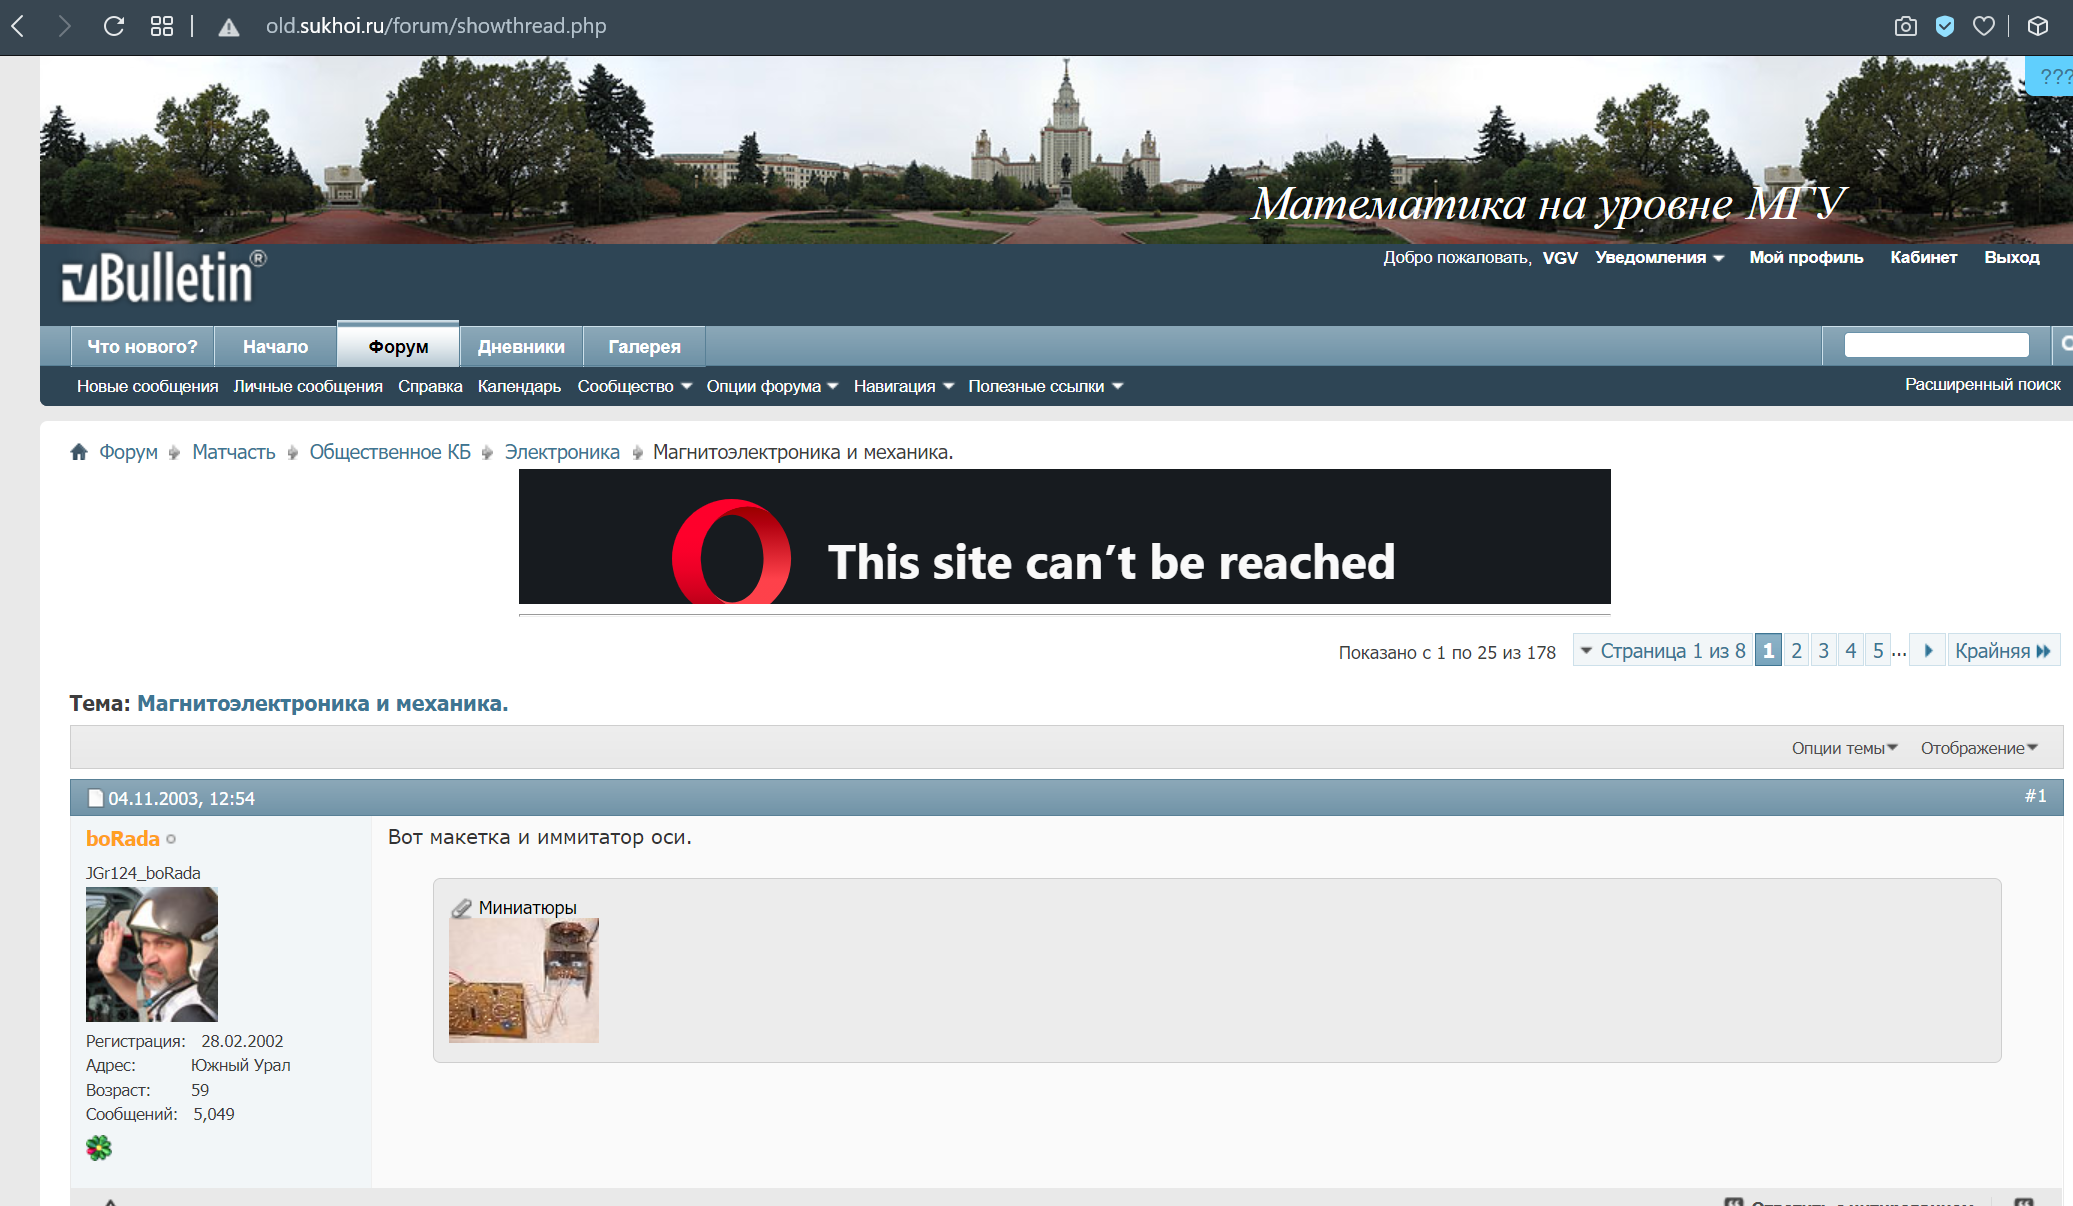Open boRada user profile link
Image resolution: width=2073 pixels, height=1206 pixels.
tap(123, 839)
